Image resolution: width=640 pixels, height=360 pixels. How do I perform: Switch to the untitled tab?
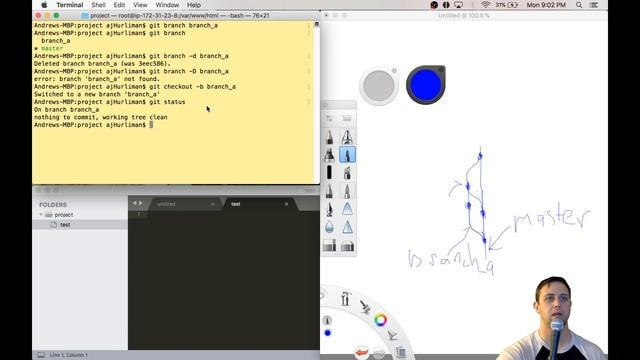[166, 204]
